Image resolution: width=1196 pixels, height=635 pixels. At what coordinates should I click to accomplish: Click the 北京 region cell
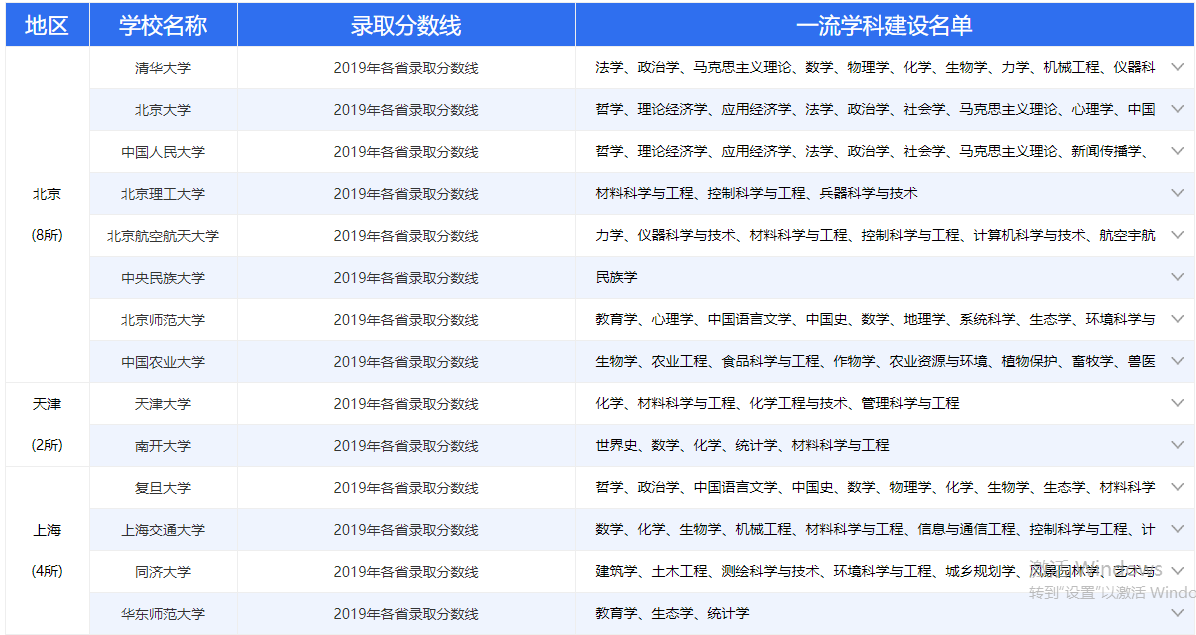(47, 214)
